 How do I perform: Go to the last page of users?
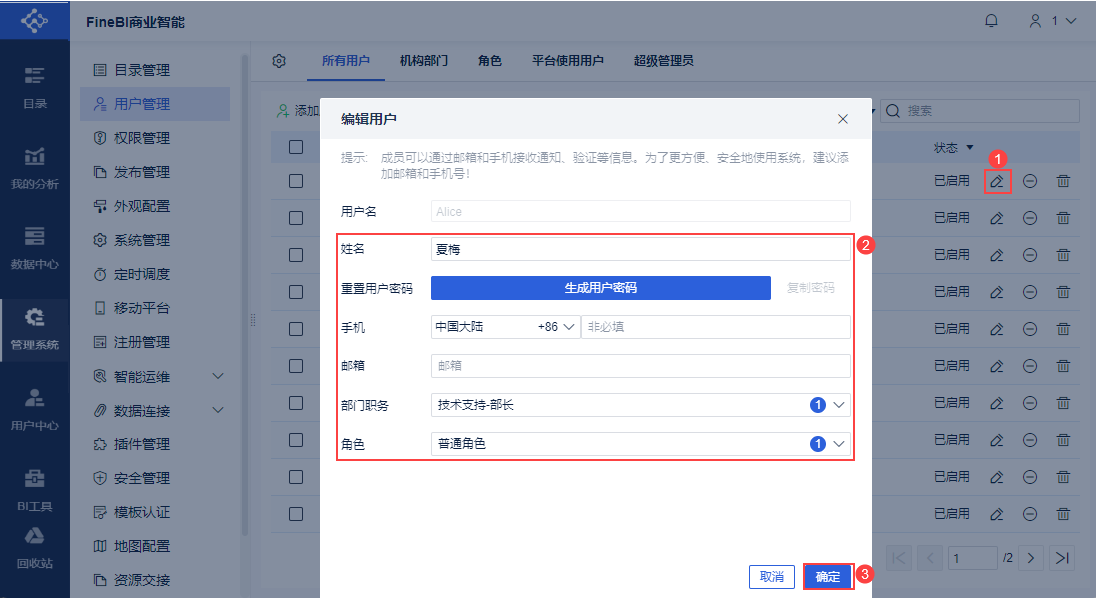(1062, 557)
